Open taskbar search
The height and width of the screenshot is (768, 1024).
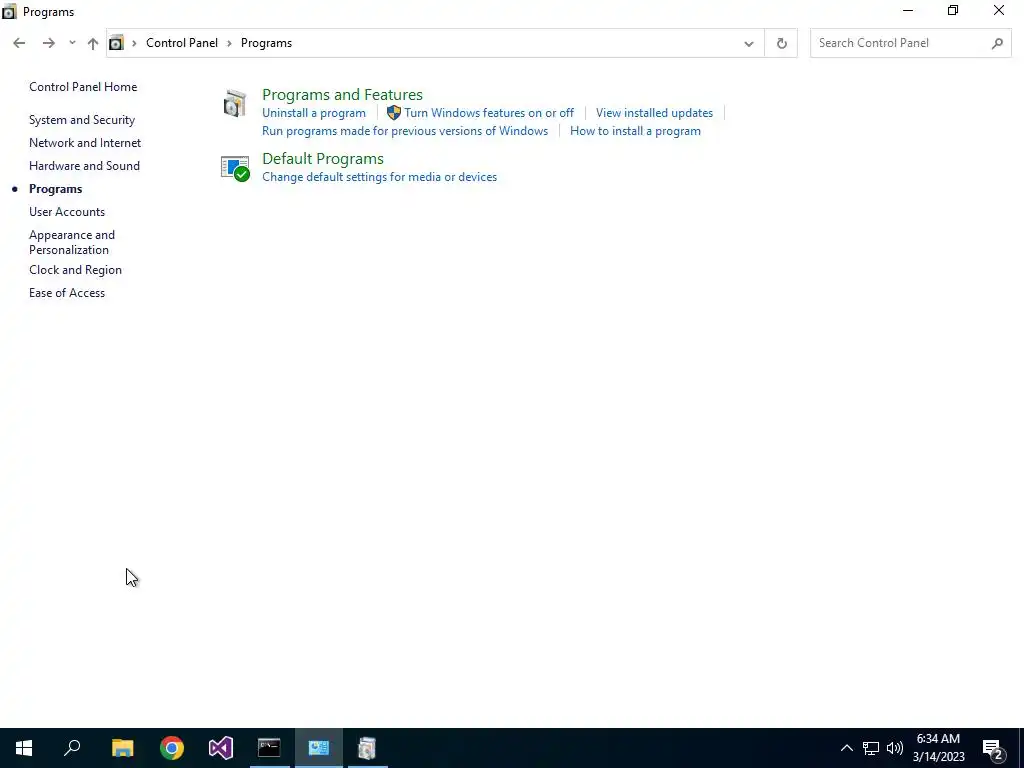pyautogui.click(x=72, y=748)
